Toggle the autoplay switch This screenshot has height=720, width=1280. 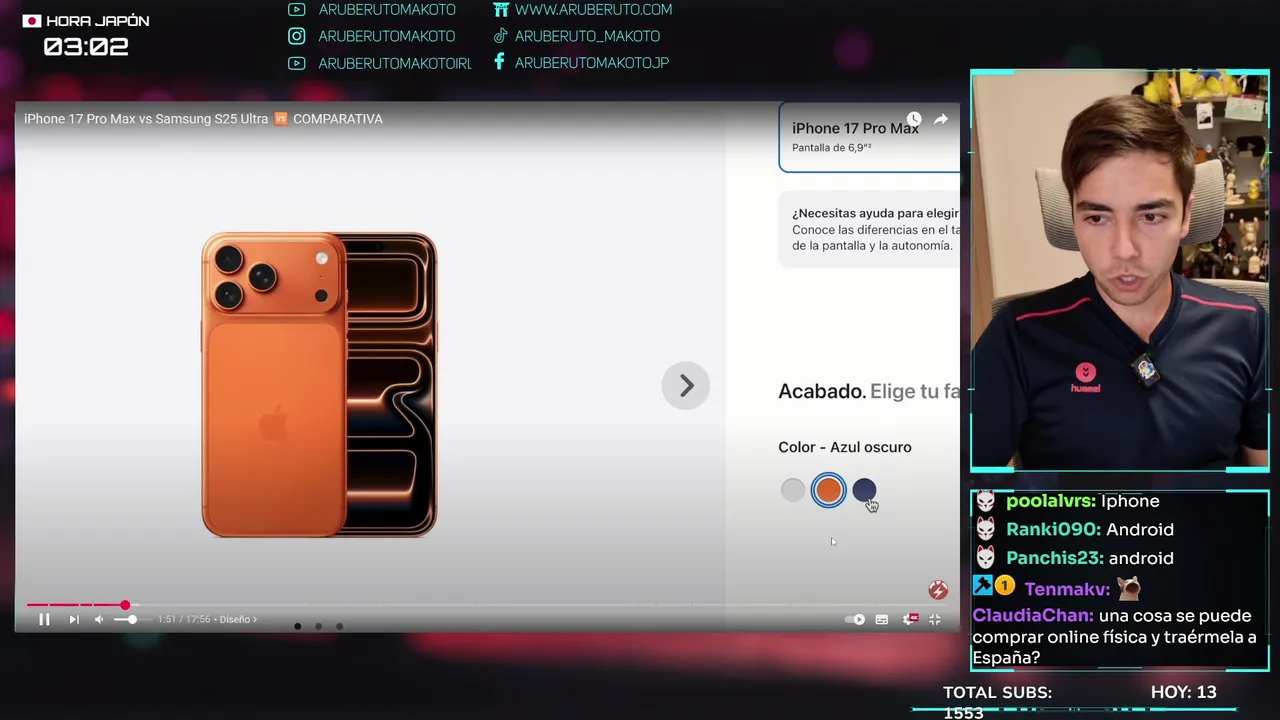click(856, 620)
